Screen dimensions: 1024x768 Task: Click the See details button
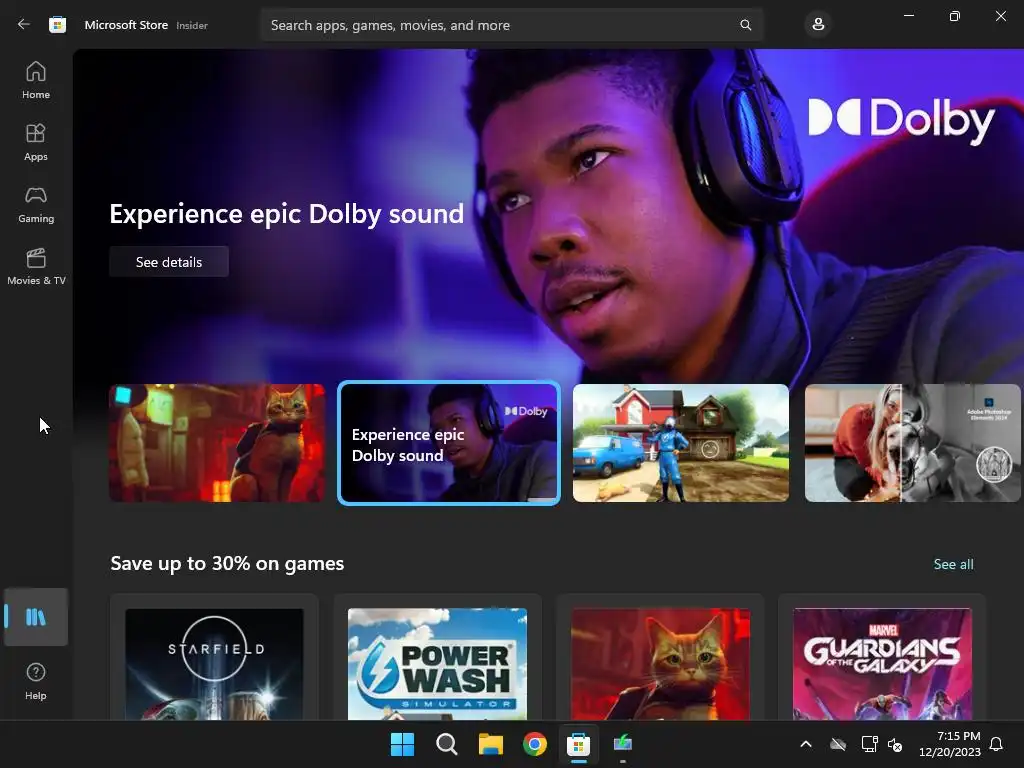click(x=169, y=262)
